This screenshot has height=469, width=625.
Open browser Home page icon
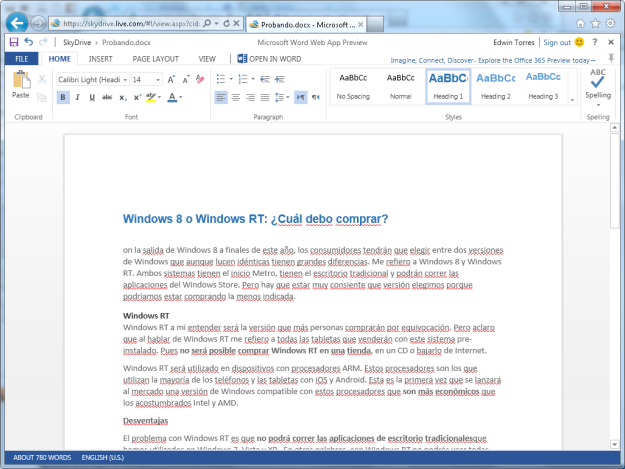click(x=580, y=24)
